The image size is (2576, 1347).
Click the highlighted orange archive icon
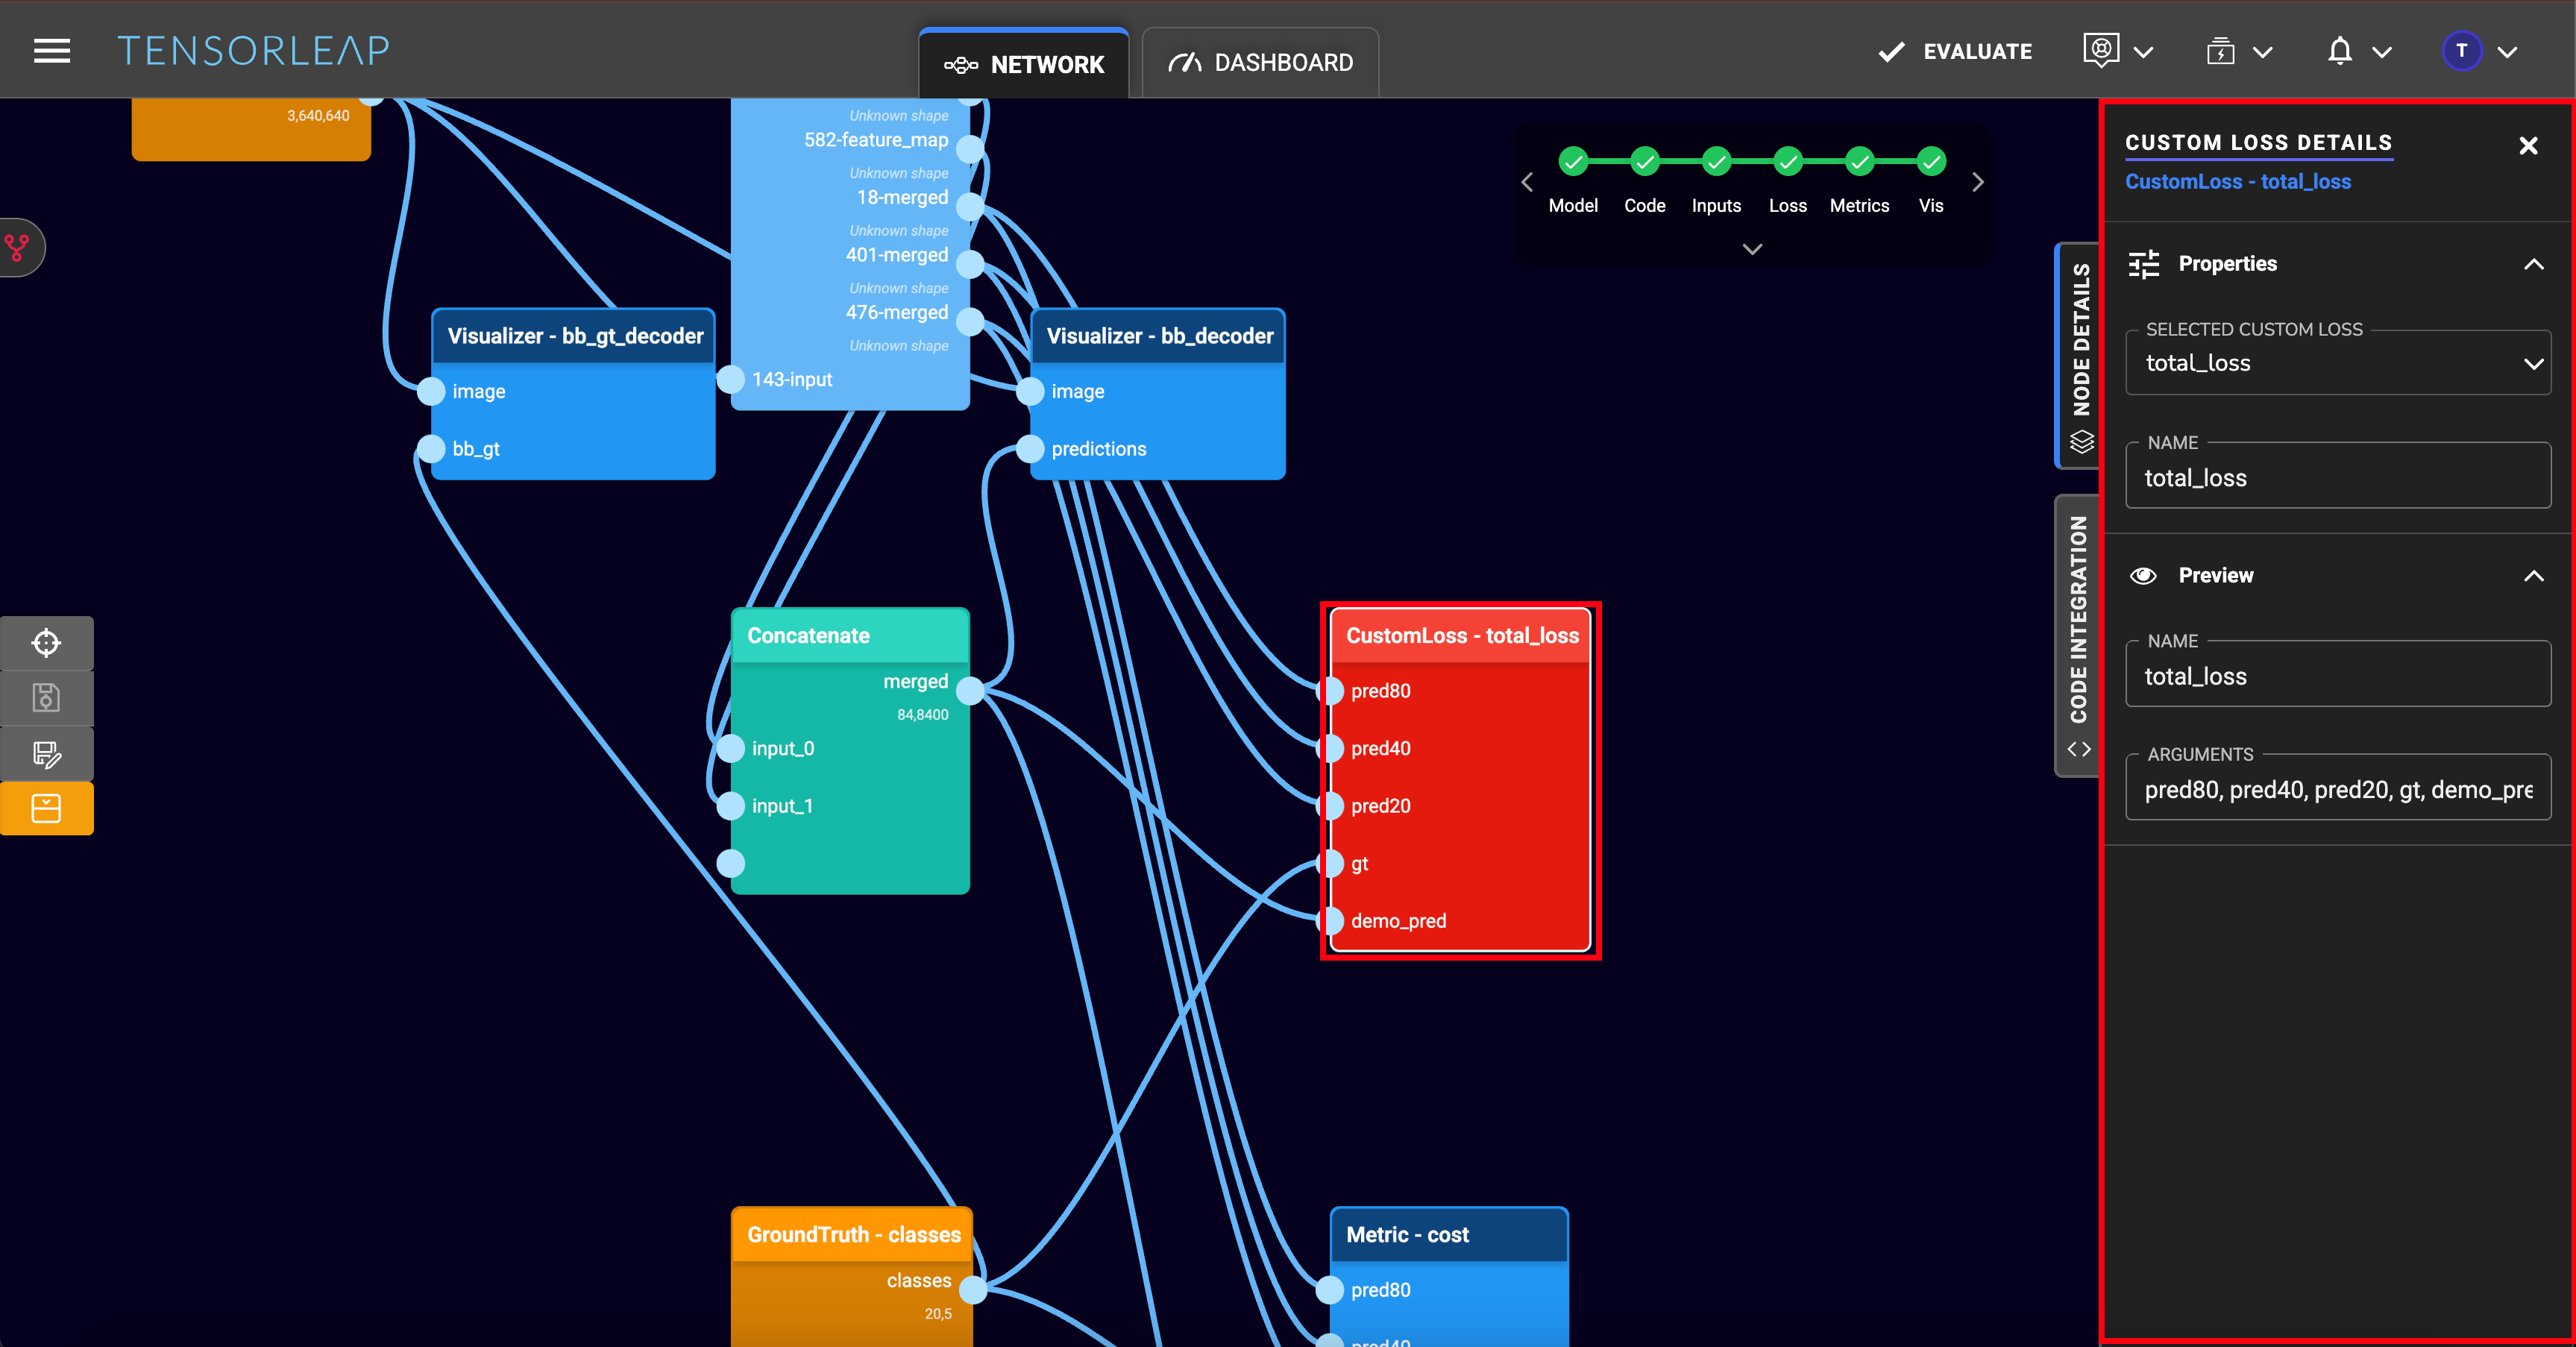[x=46, y=808]
